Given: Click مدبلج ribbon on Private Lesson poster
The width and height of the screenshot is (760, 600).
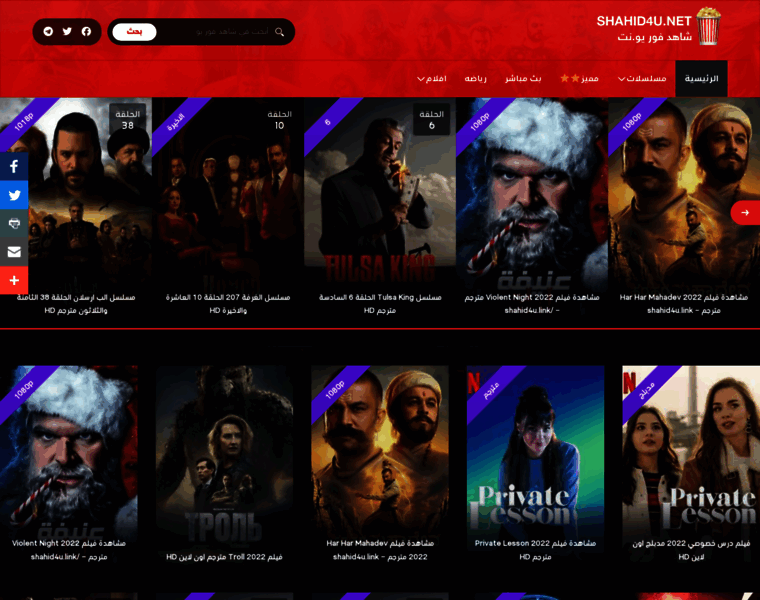Looking at the screenshot, I should coord(647,390).
